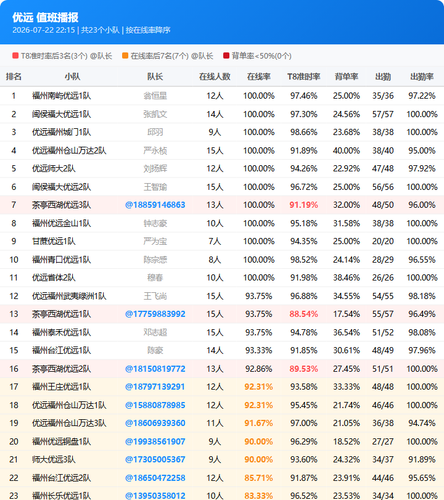Open mention link @18650472258
The width and height of the screenshot is (444, 500).
155,478
